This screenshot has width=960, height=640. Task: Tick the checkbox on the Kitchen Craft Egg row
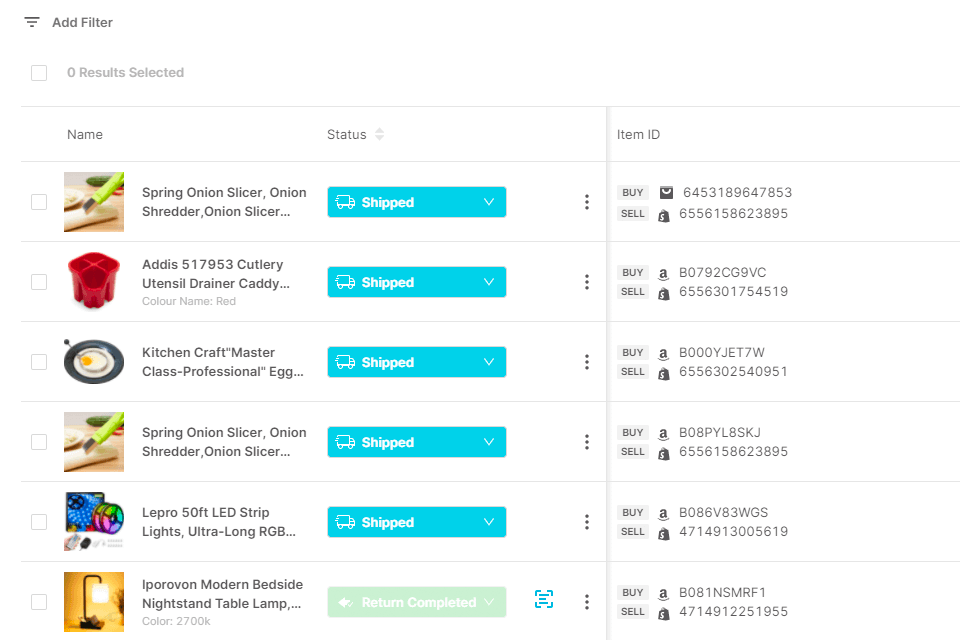[39, 361]
